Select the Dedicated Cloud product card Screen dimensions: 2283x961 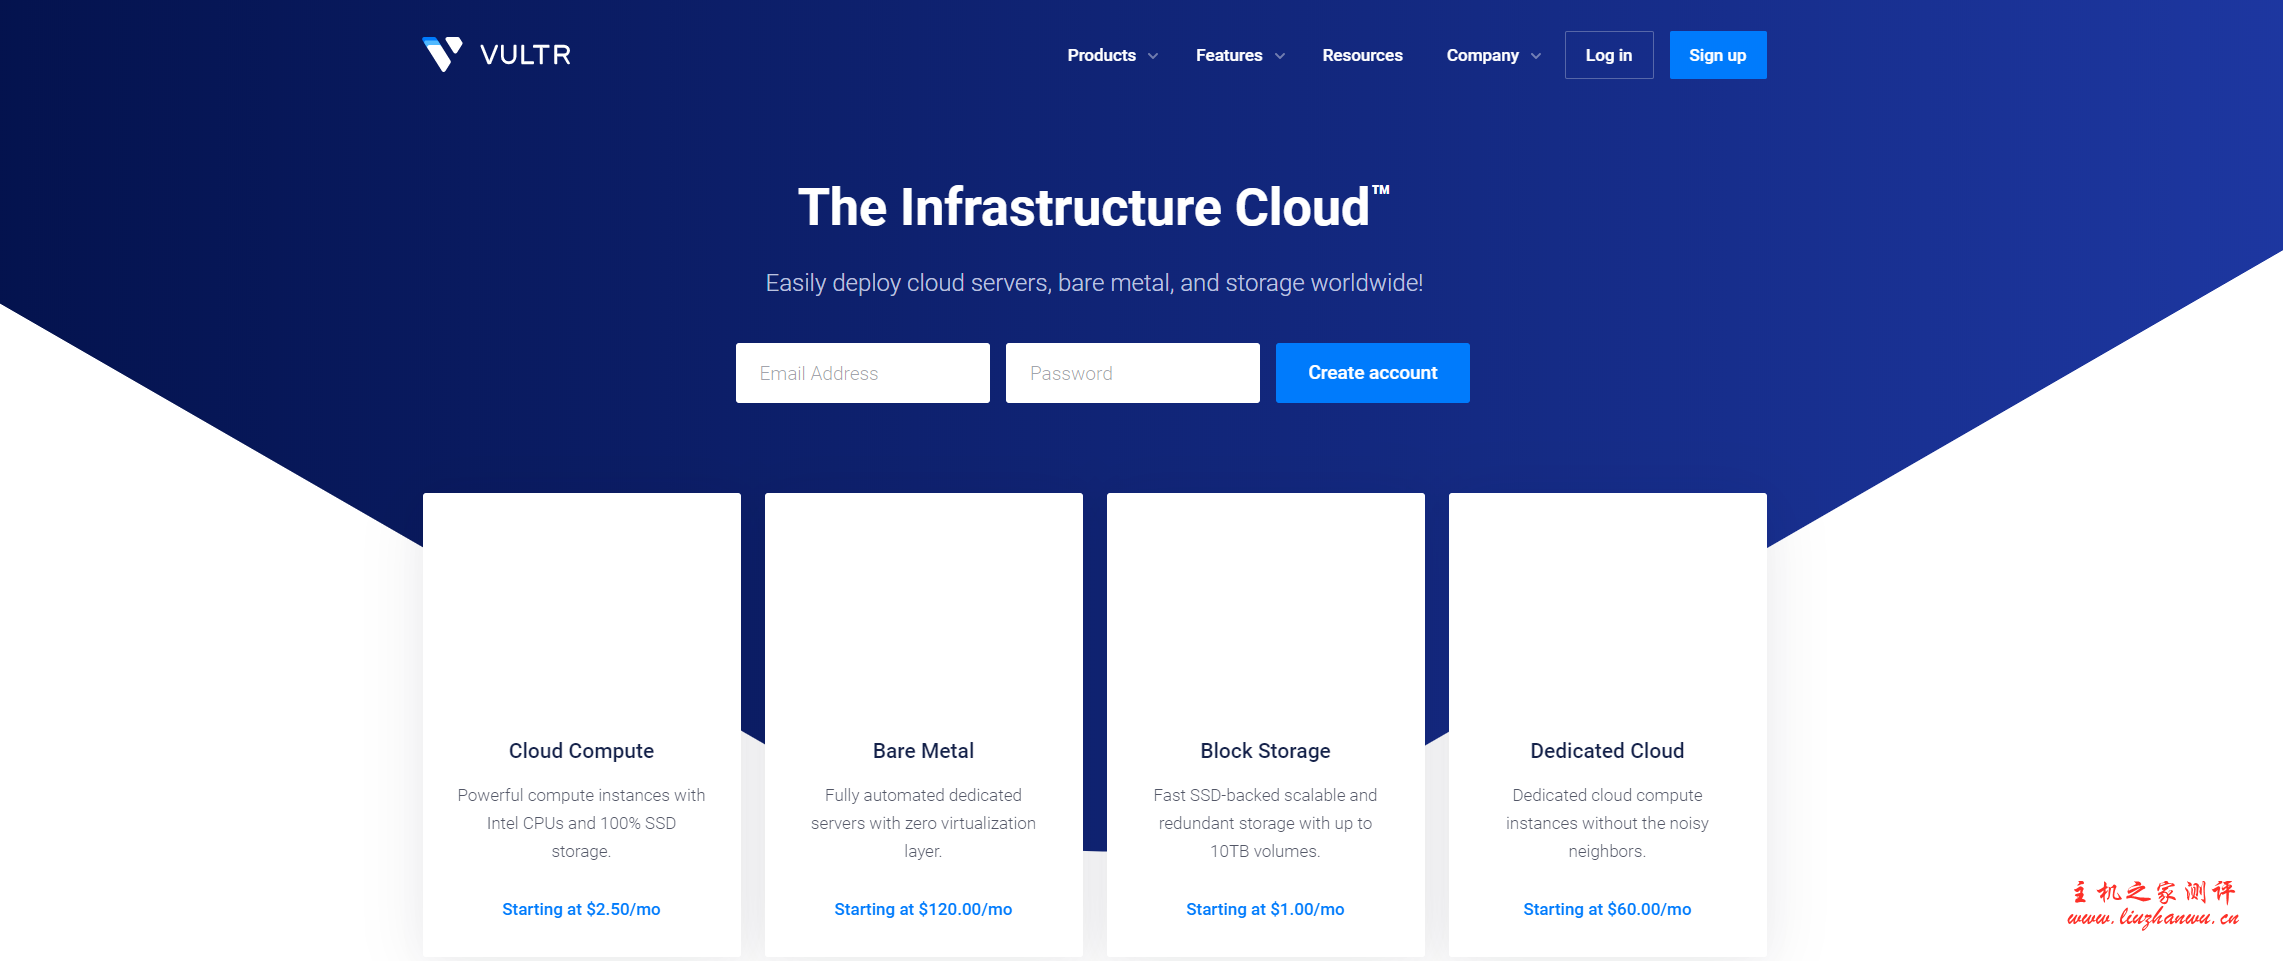[1606, 750]
